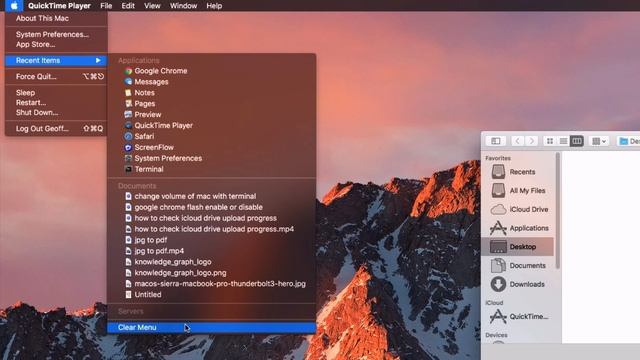Select Desktop in Finder sidebar

click(x=518, y=247)
